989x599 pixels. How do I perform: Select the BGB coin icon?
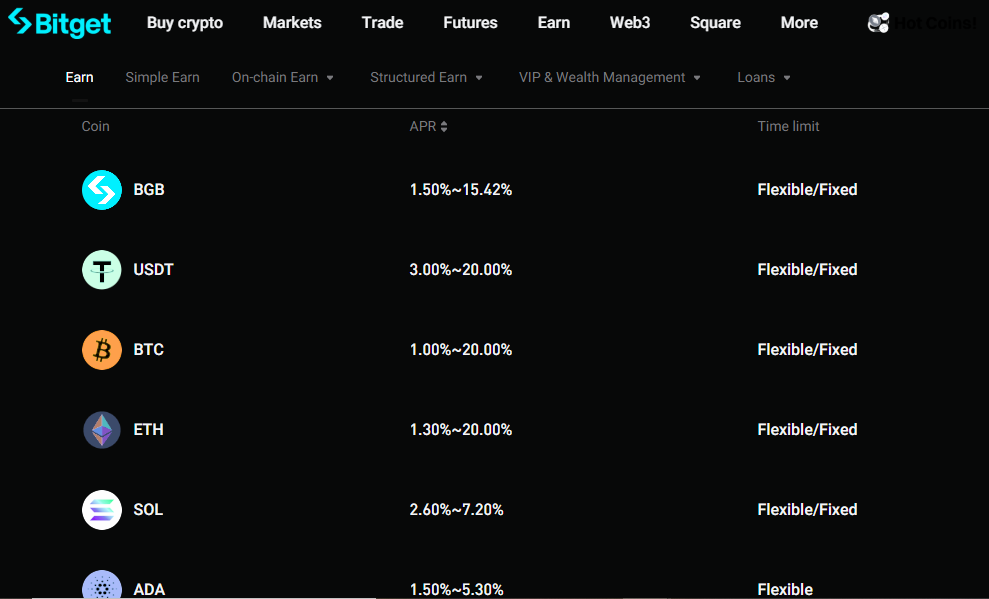tap(101, 189)
